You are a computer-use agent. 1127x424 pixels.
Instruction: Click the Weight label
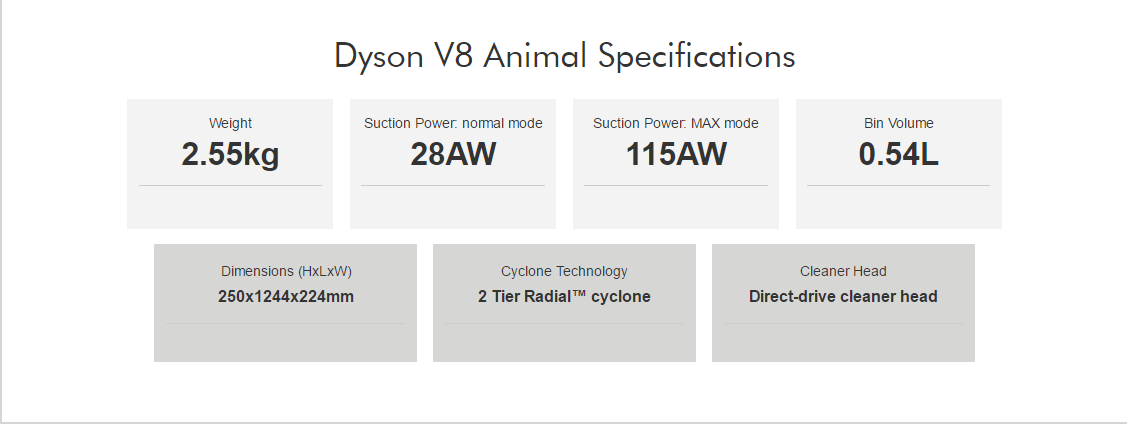[x=230, y=124]
